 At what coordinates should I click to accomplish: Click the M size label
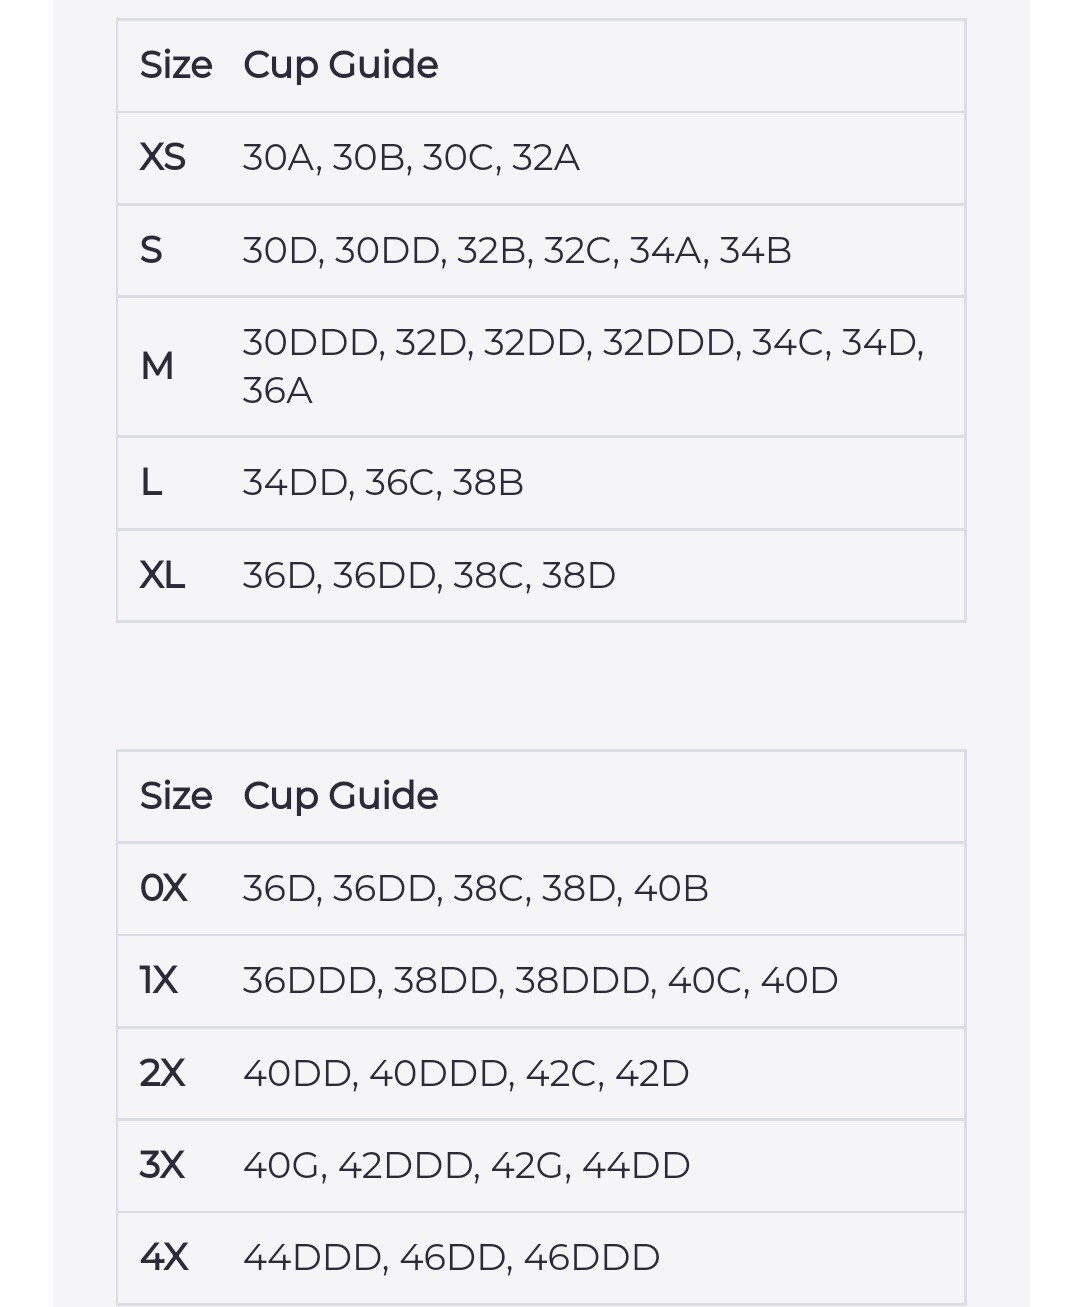(x=157, y=366)
